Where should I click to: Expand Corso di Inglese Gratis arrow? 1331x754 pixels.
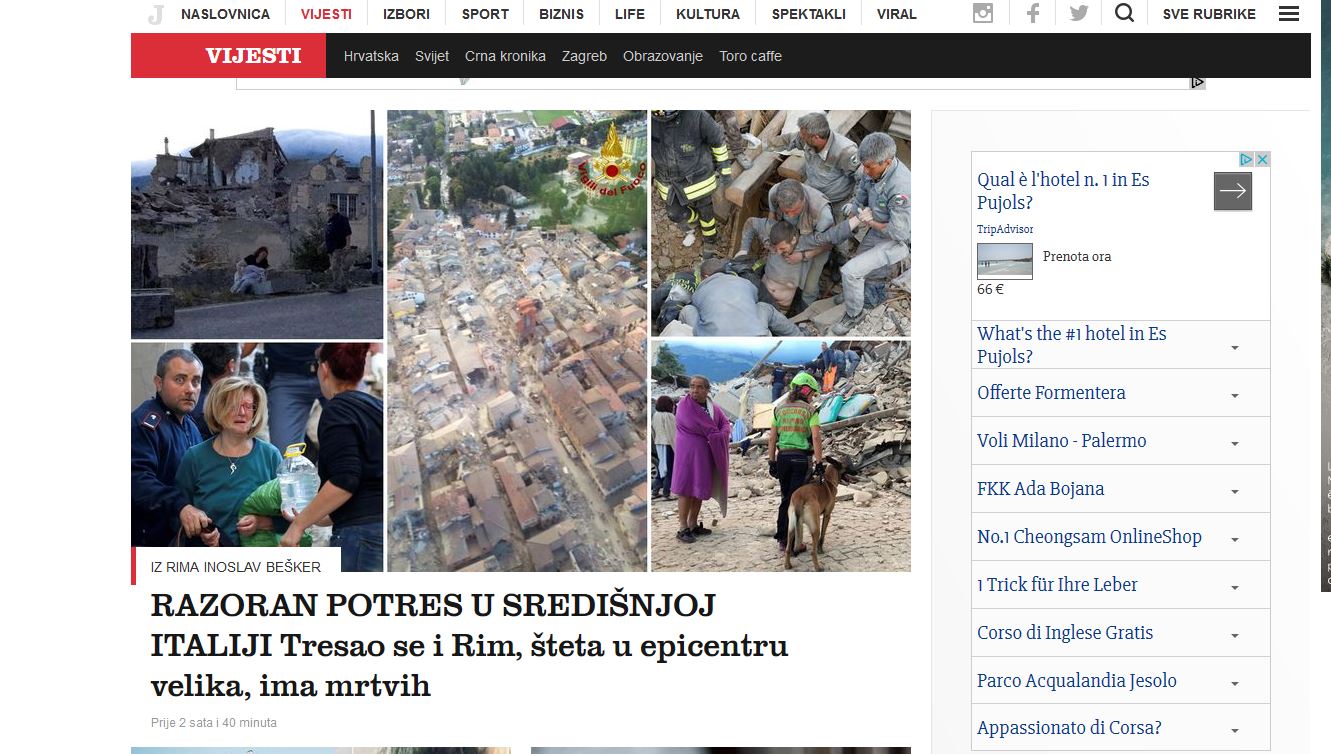click(x=1235, y=635)
